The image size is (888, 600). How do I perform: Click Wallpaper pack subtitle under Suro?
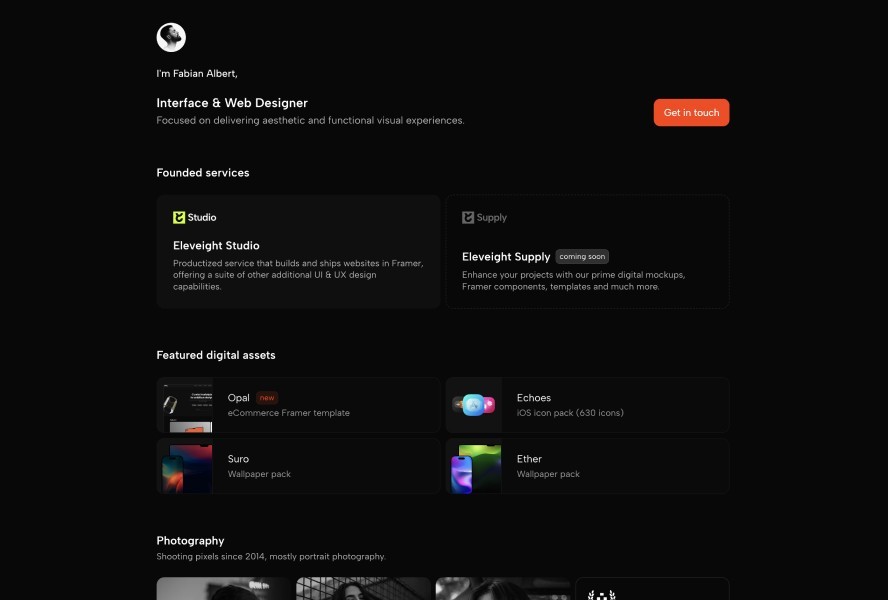click(259, 474)
